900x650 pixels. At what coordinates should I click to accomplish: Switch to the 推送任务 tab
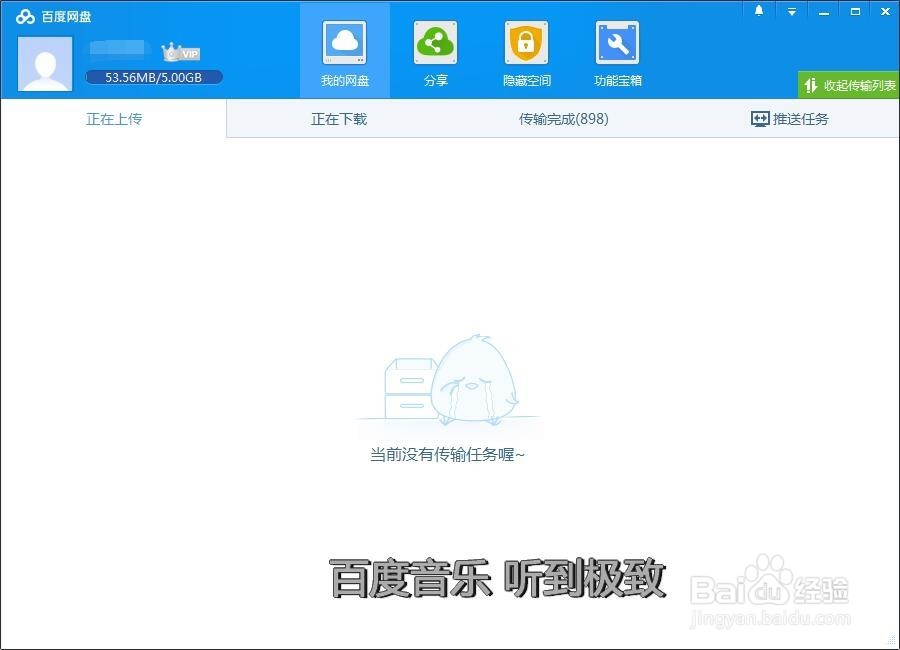[790, 119]
